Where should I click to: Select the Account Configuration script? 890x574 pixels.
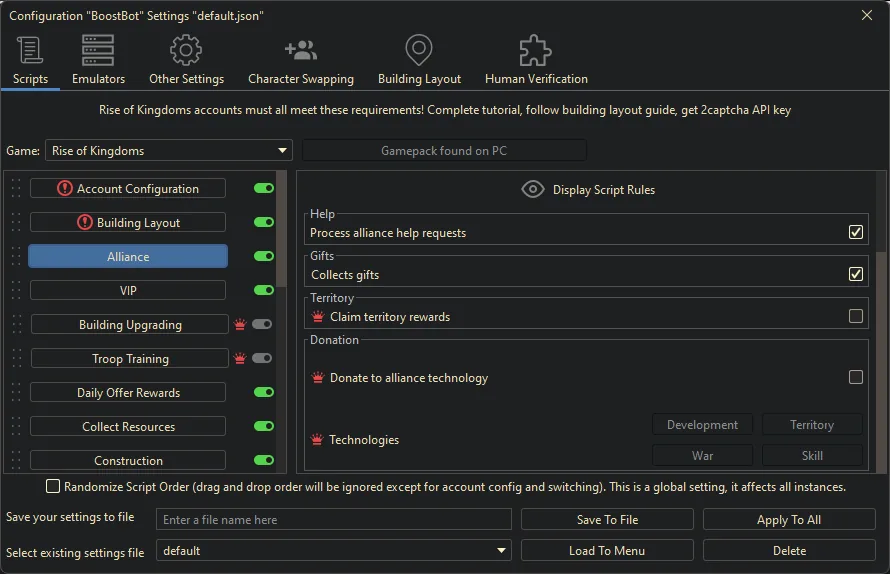click(128, 188)
